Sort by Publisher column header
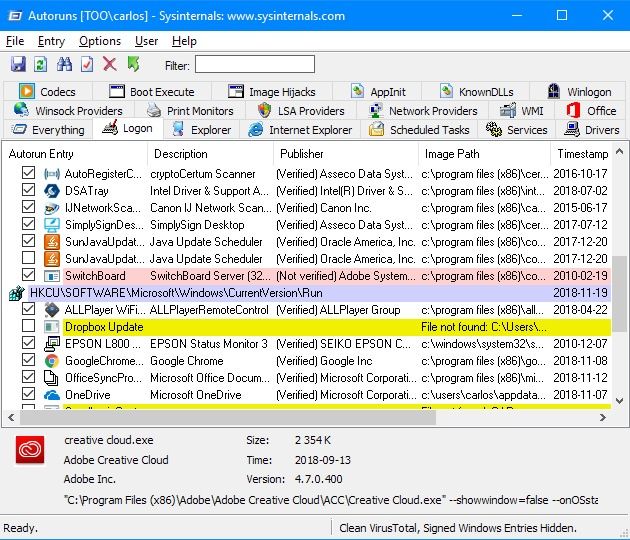Screen dimensions: 630x540 click(346, 154)
